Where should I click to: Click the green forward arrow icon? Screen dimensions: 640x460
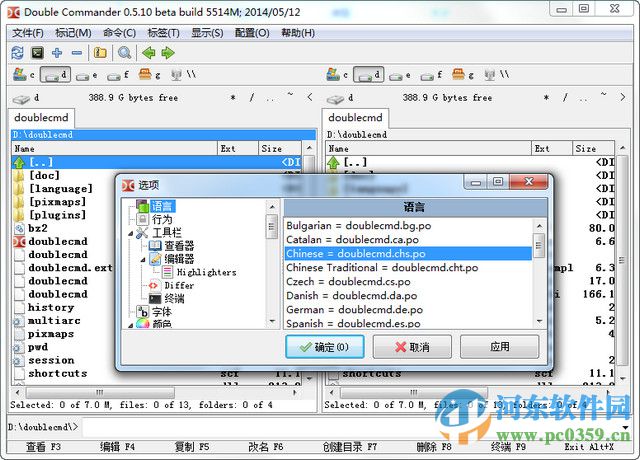[168, 53]
